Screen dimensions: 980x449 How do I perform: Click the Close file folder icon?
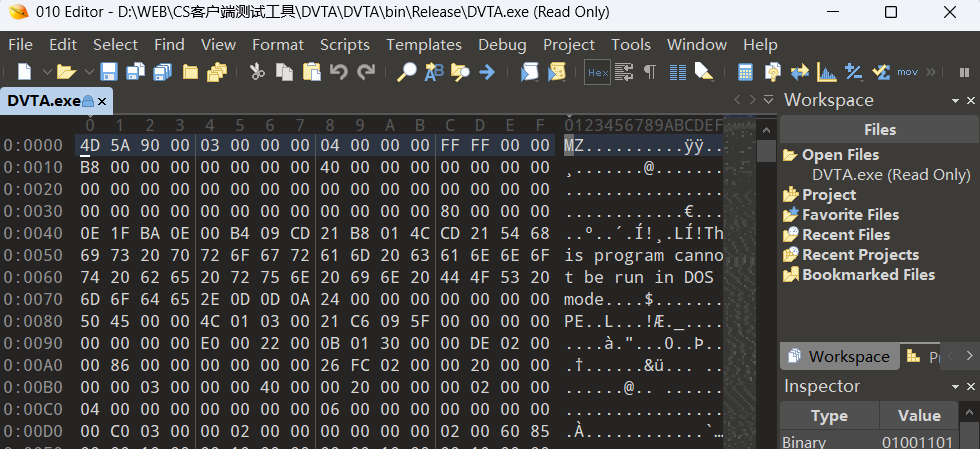click(x=190, y=72)
